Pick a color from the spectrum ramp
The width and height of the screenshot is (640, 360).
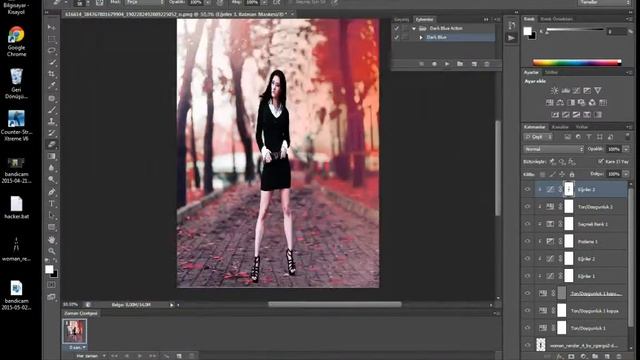tap(577, 62)
